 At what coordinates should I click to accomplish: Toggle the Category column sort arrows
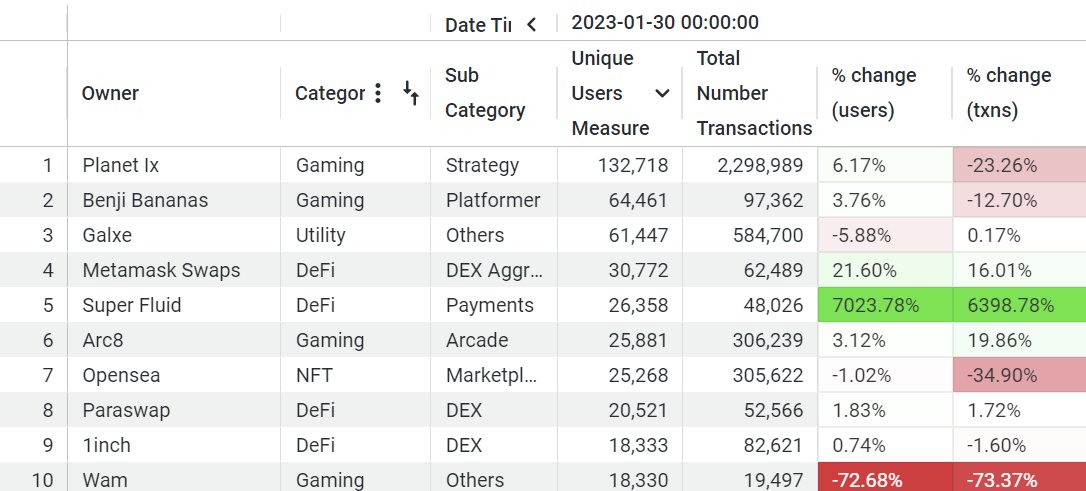[x=411, y=93]
